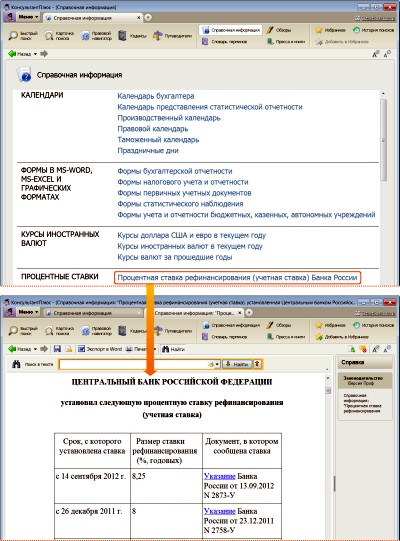Click the search upward arrow button
Viewport: 400px width, 541px height.
pyautogui.click(x=257, y=364)
